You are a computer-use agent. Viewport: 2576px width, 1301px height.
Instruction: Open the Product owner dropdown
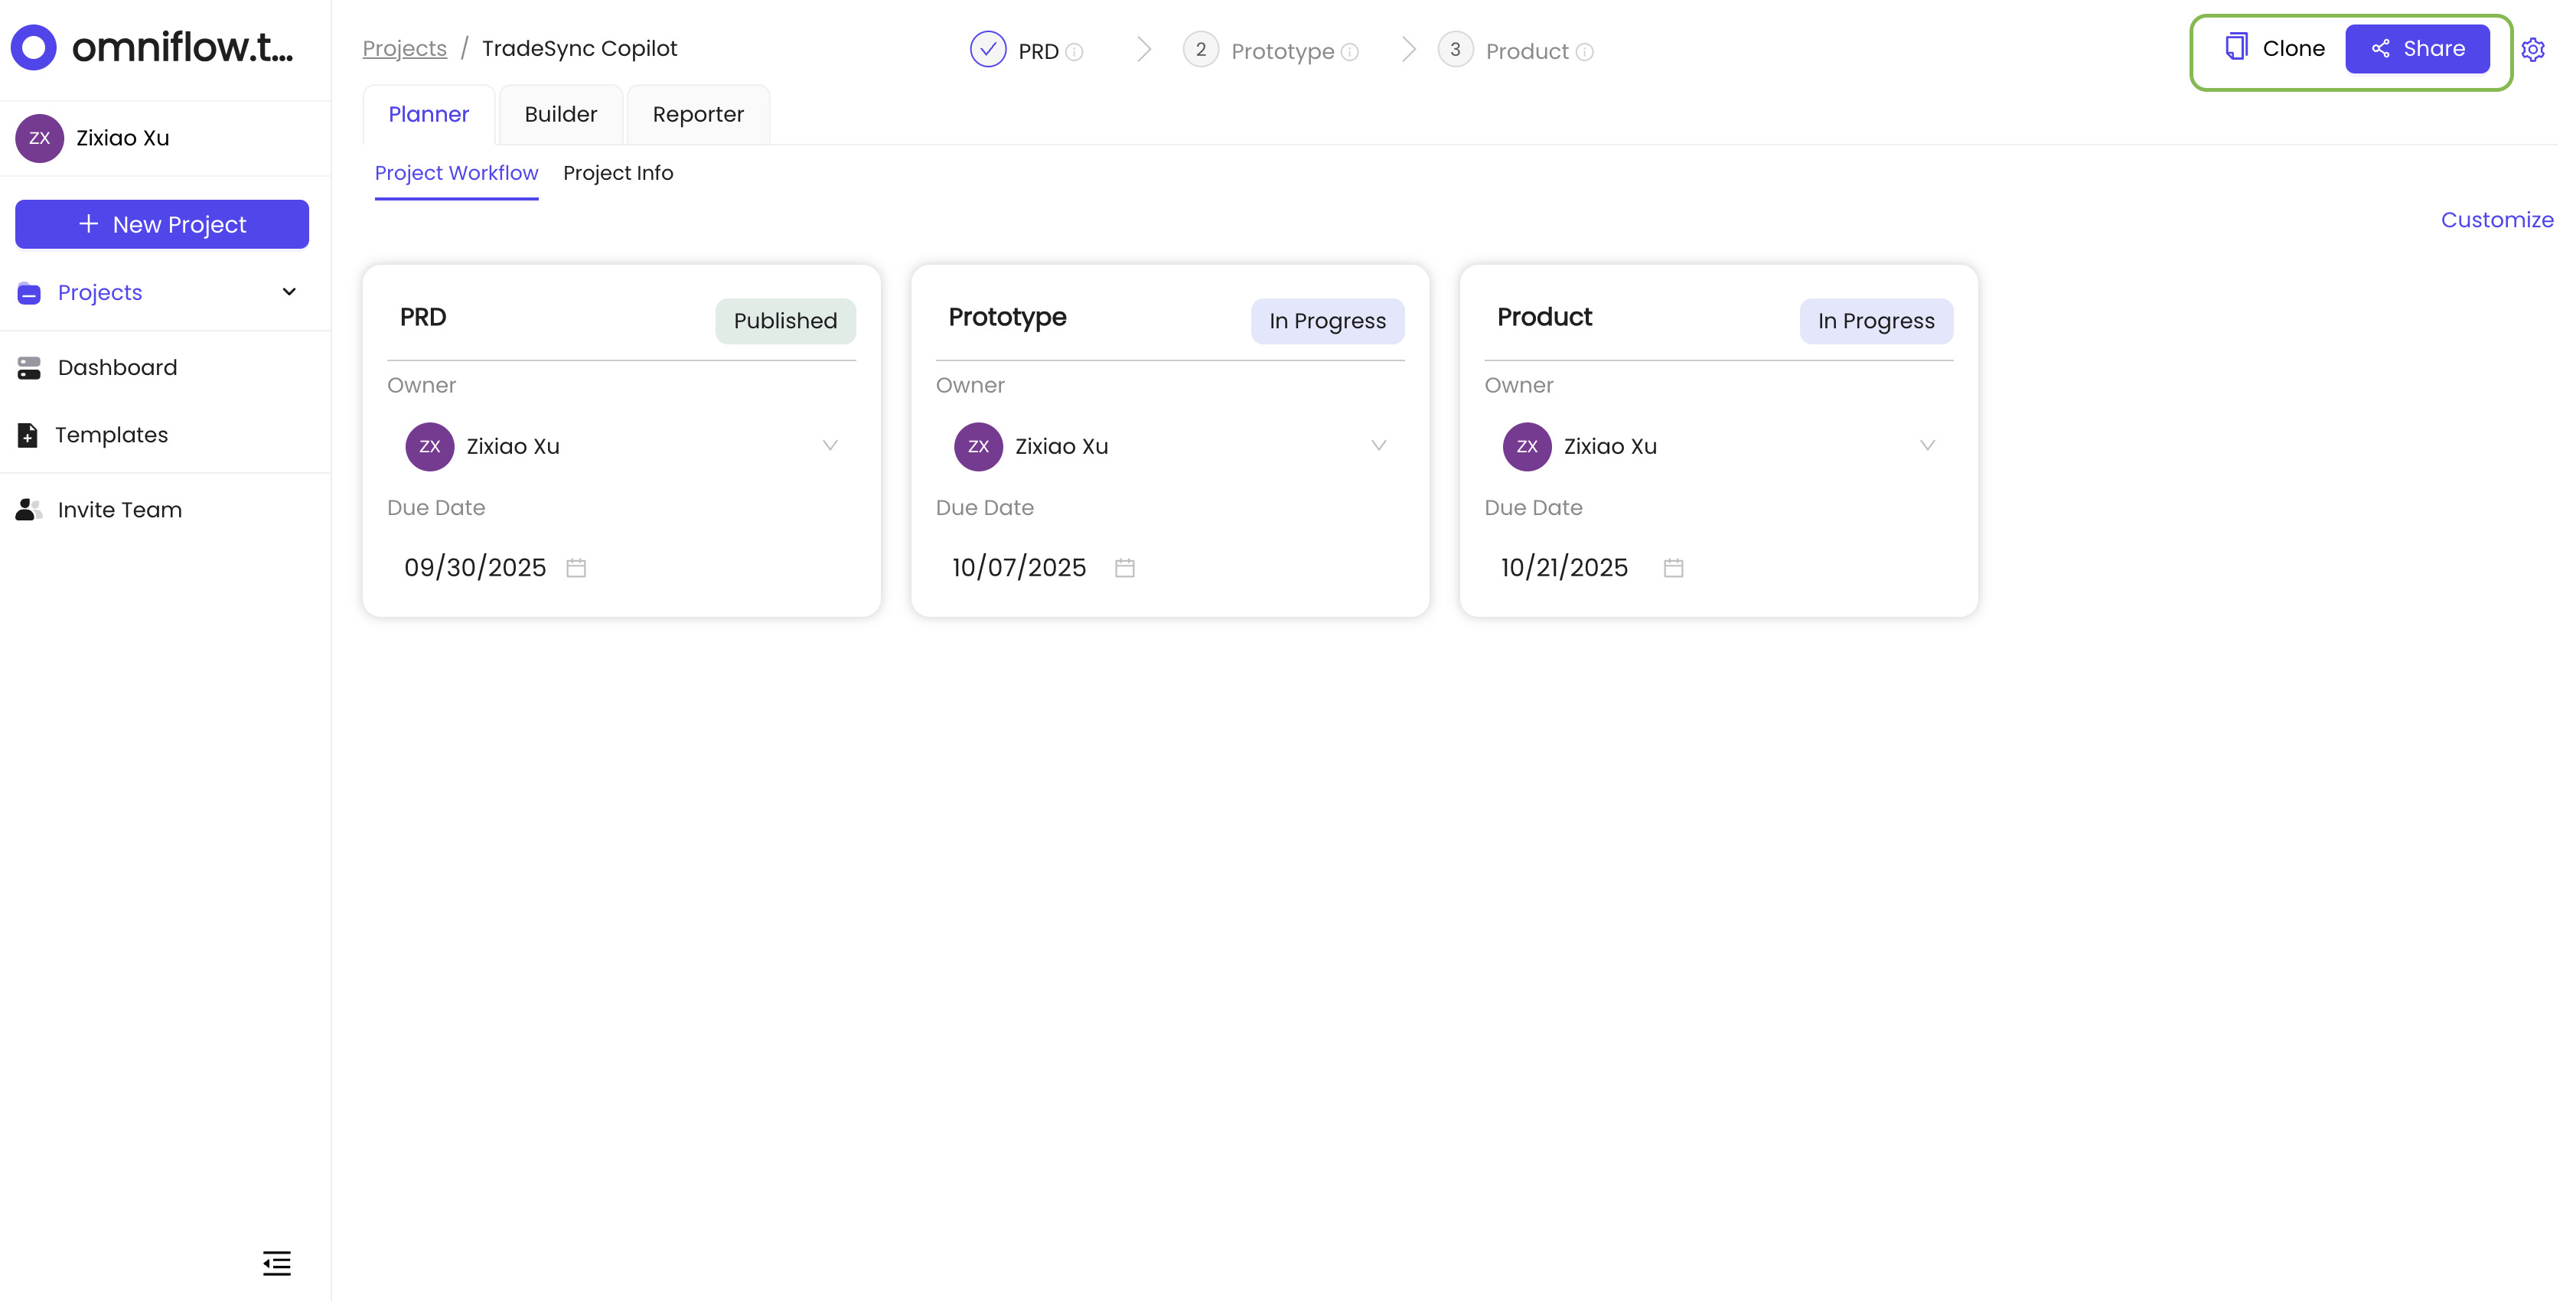pyautogui.click(x=1927, y=446)
